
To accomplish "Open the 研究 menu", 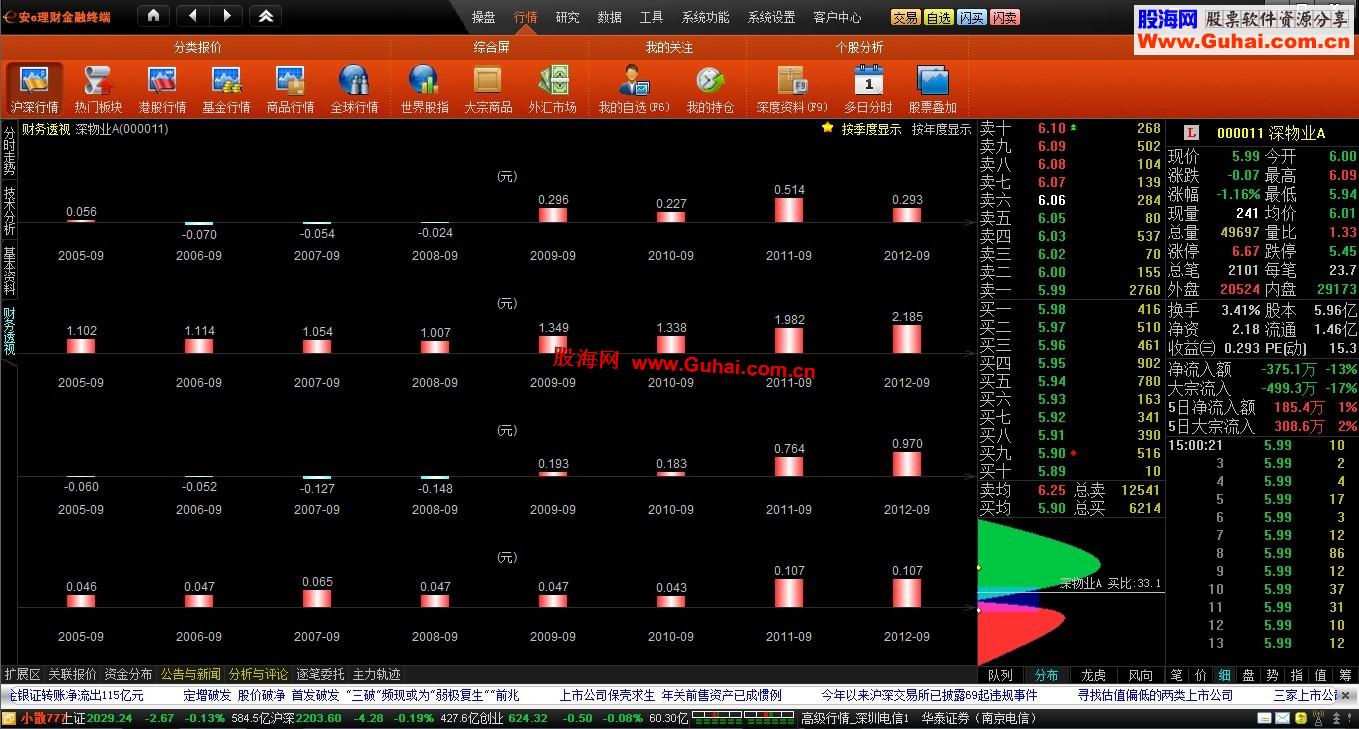I will coord(567,17).
